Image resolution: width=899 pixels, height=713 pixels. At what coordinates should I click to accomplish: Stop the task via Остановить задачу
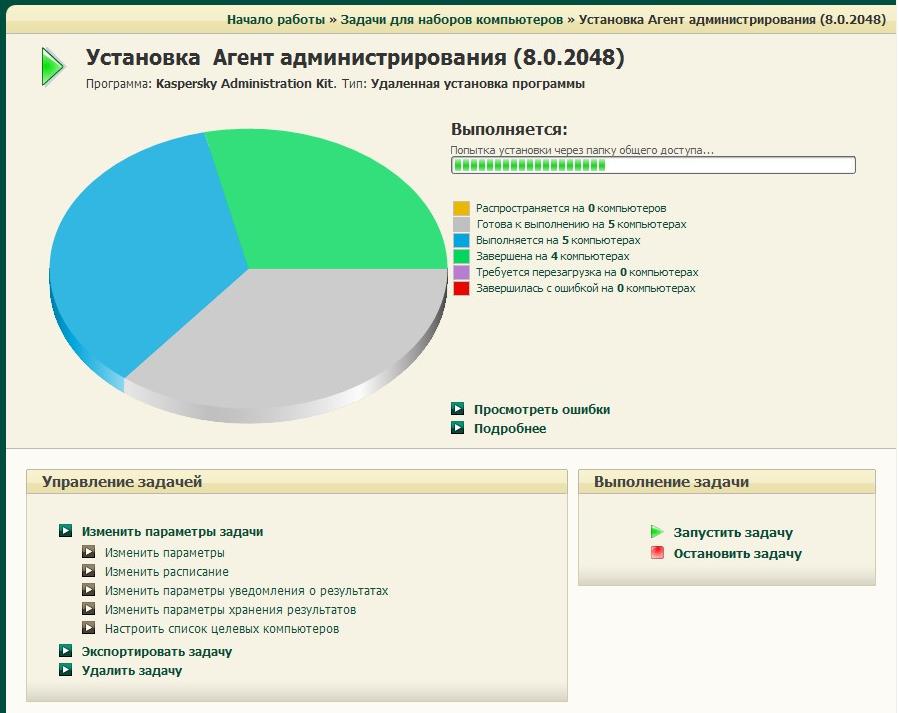[x=737, y=554]
